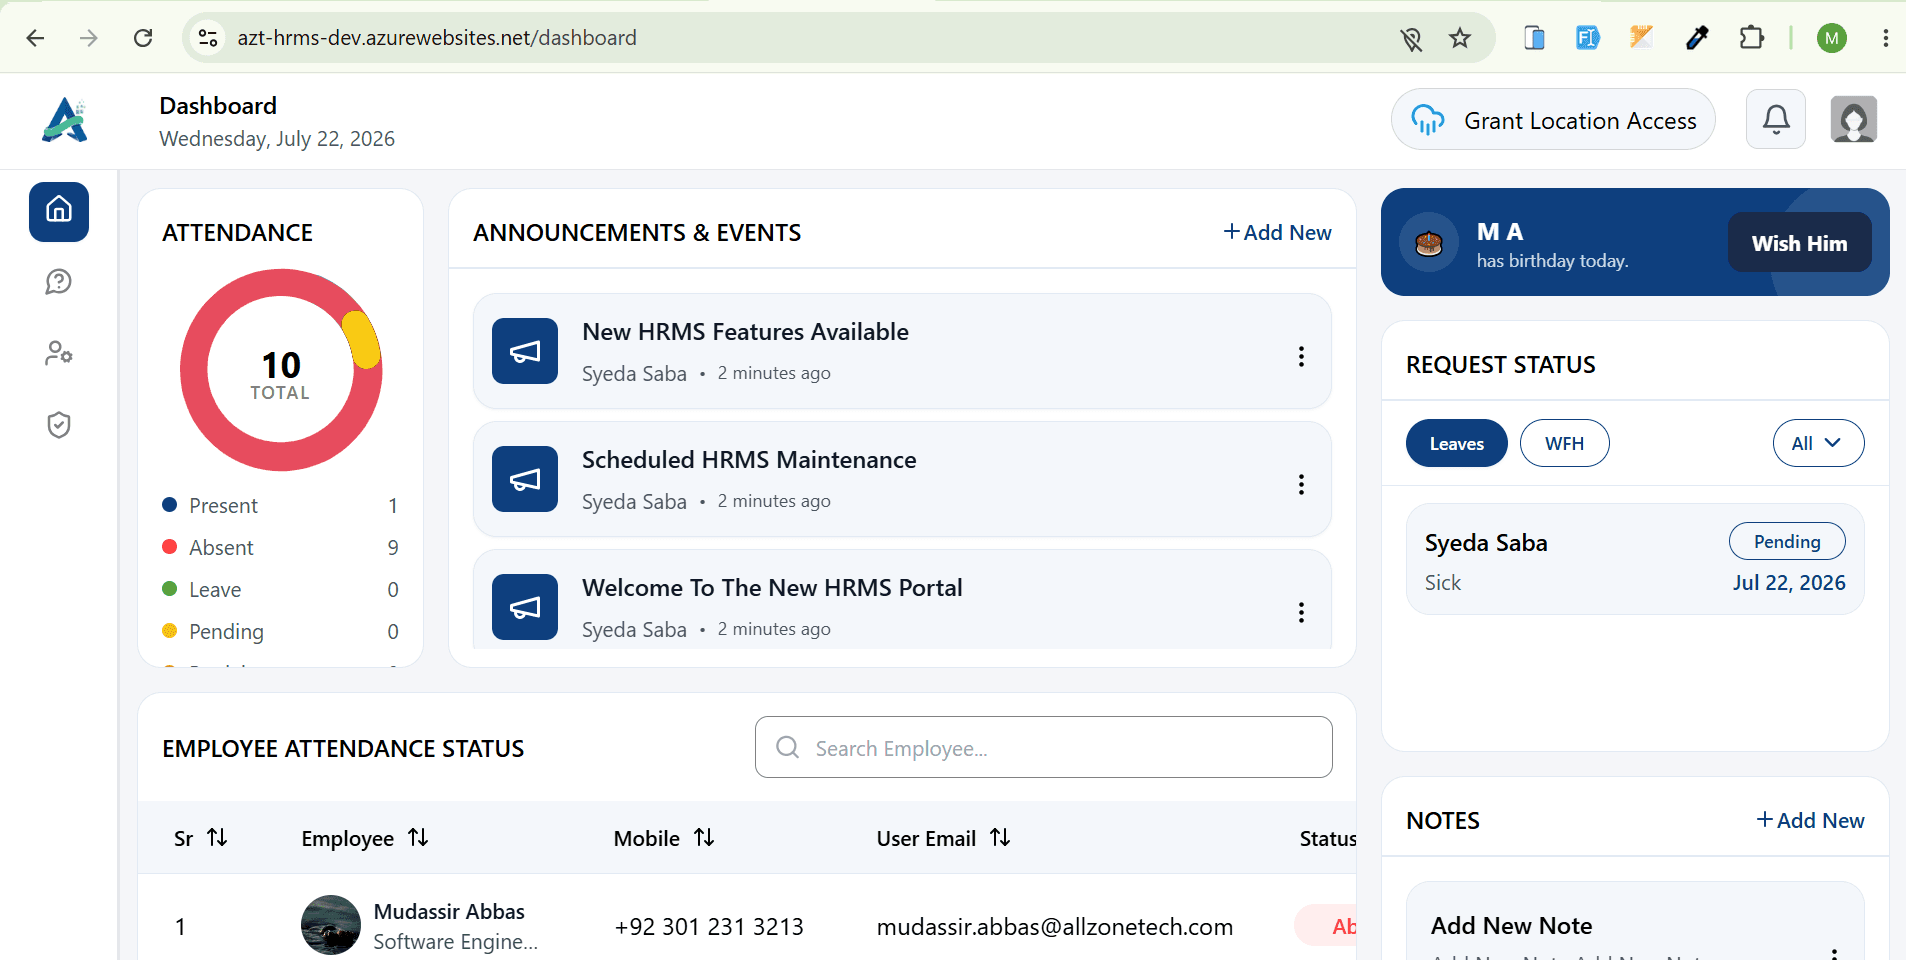1906x960 pixels.
Task: Open the Home dashboard sidebar icon
Action: coord(59,212)
